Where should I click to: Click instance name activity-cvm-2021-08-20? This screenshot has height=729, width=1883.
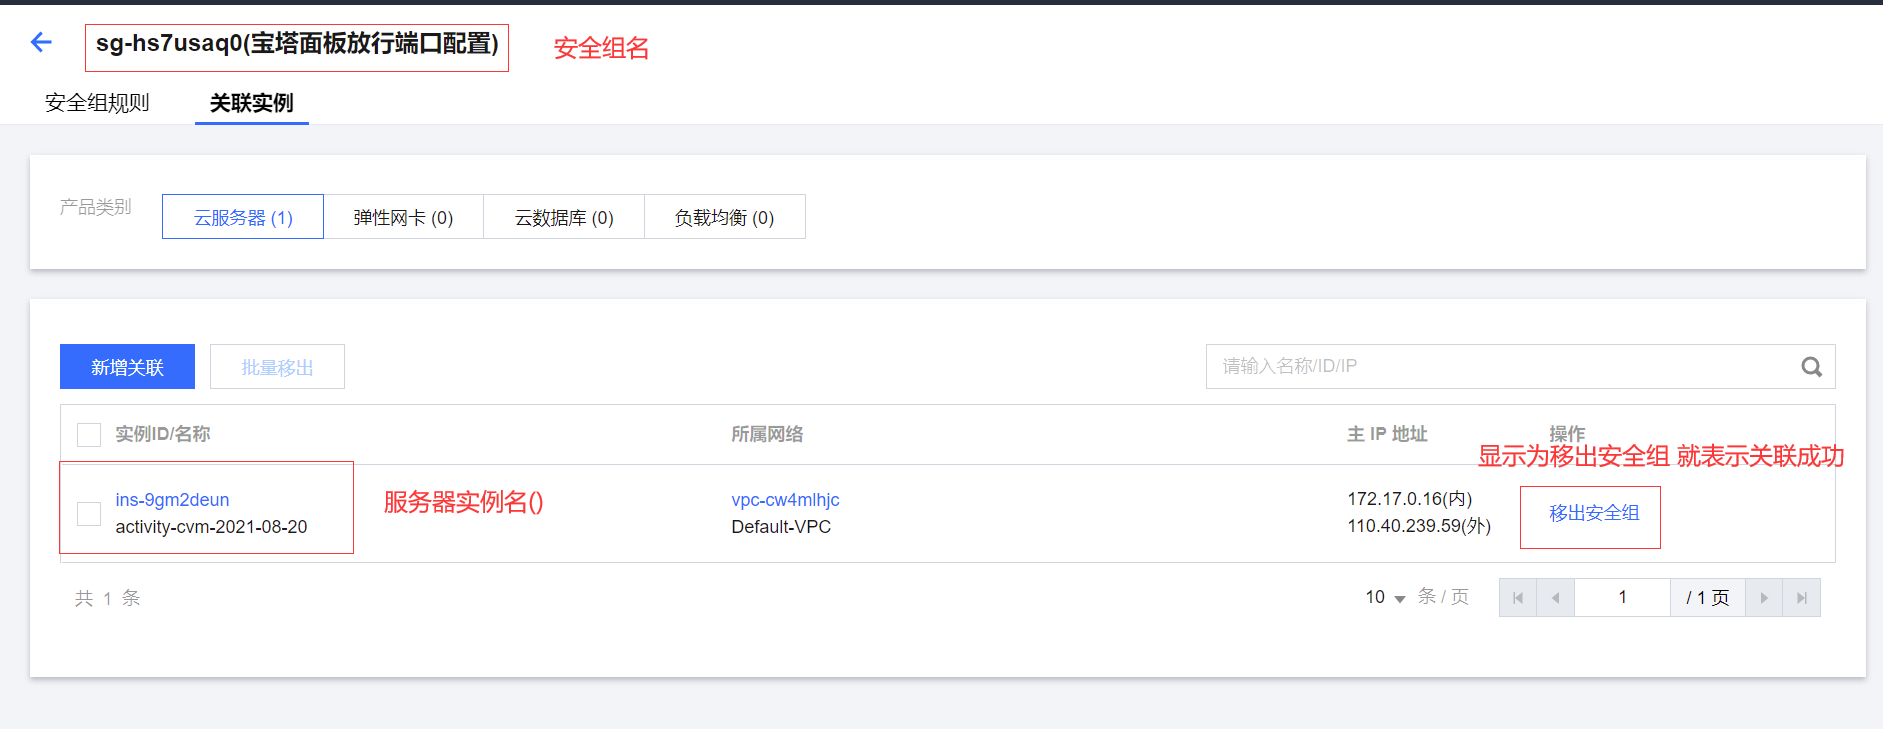(x=211, y=527)
